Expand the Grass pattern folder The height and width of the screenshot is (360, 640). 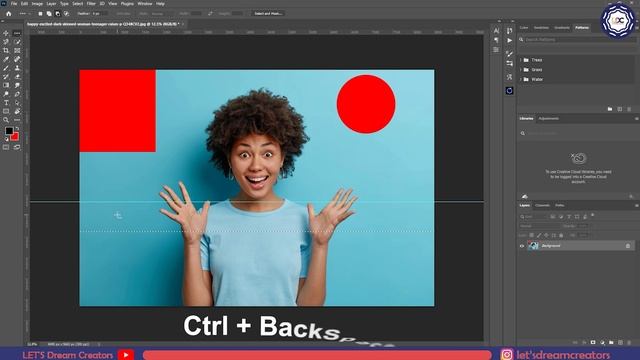point(521,70)
